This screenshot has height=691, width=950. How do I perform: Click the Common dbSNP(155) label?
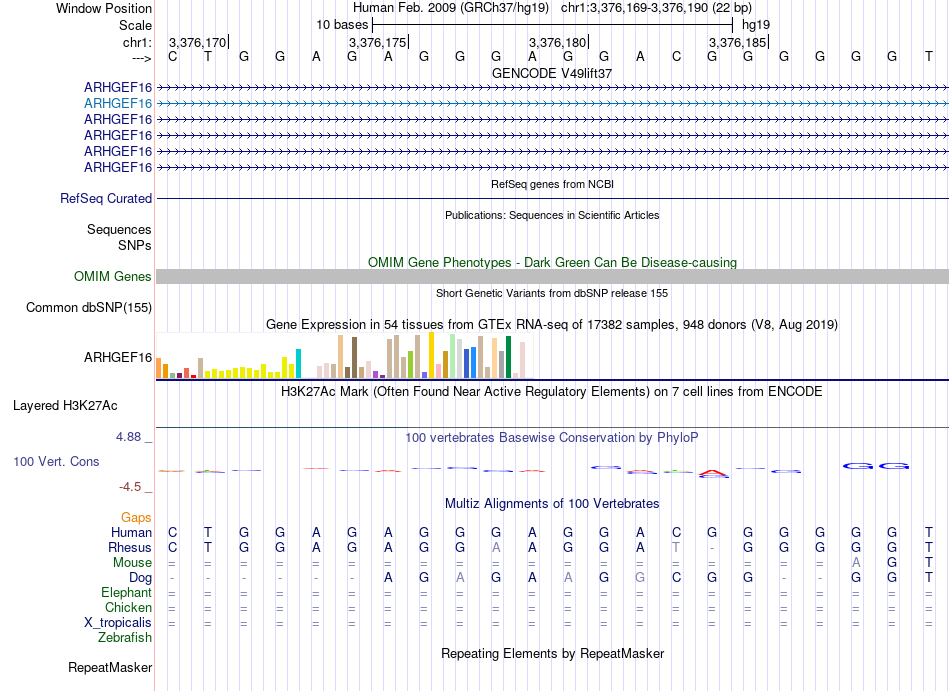[x=89, y=308]
